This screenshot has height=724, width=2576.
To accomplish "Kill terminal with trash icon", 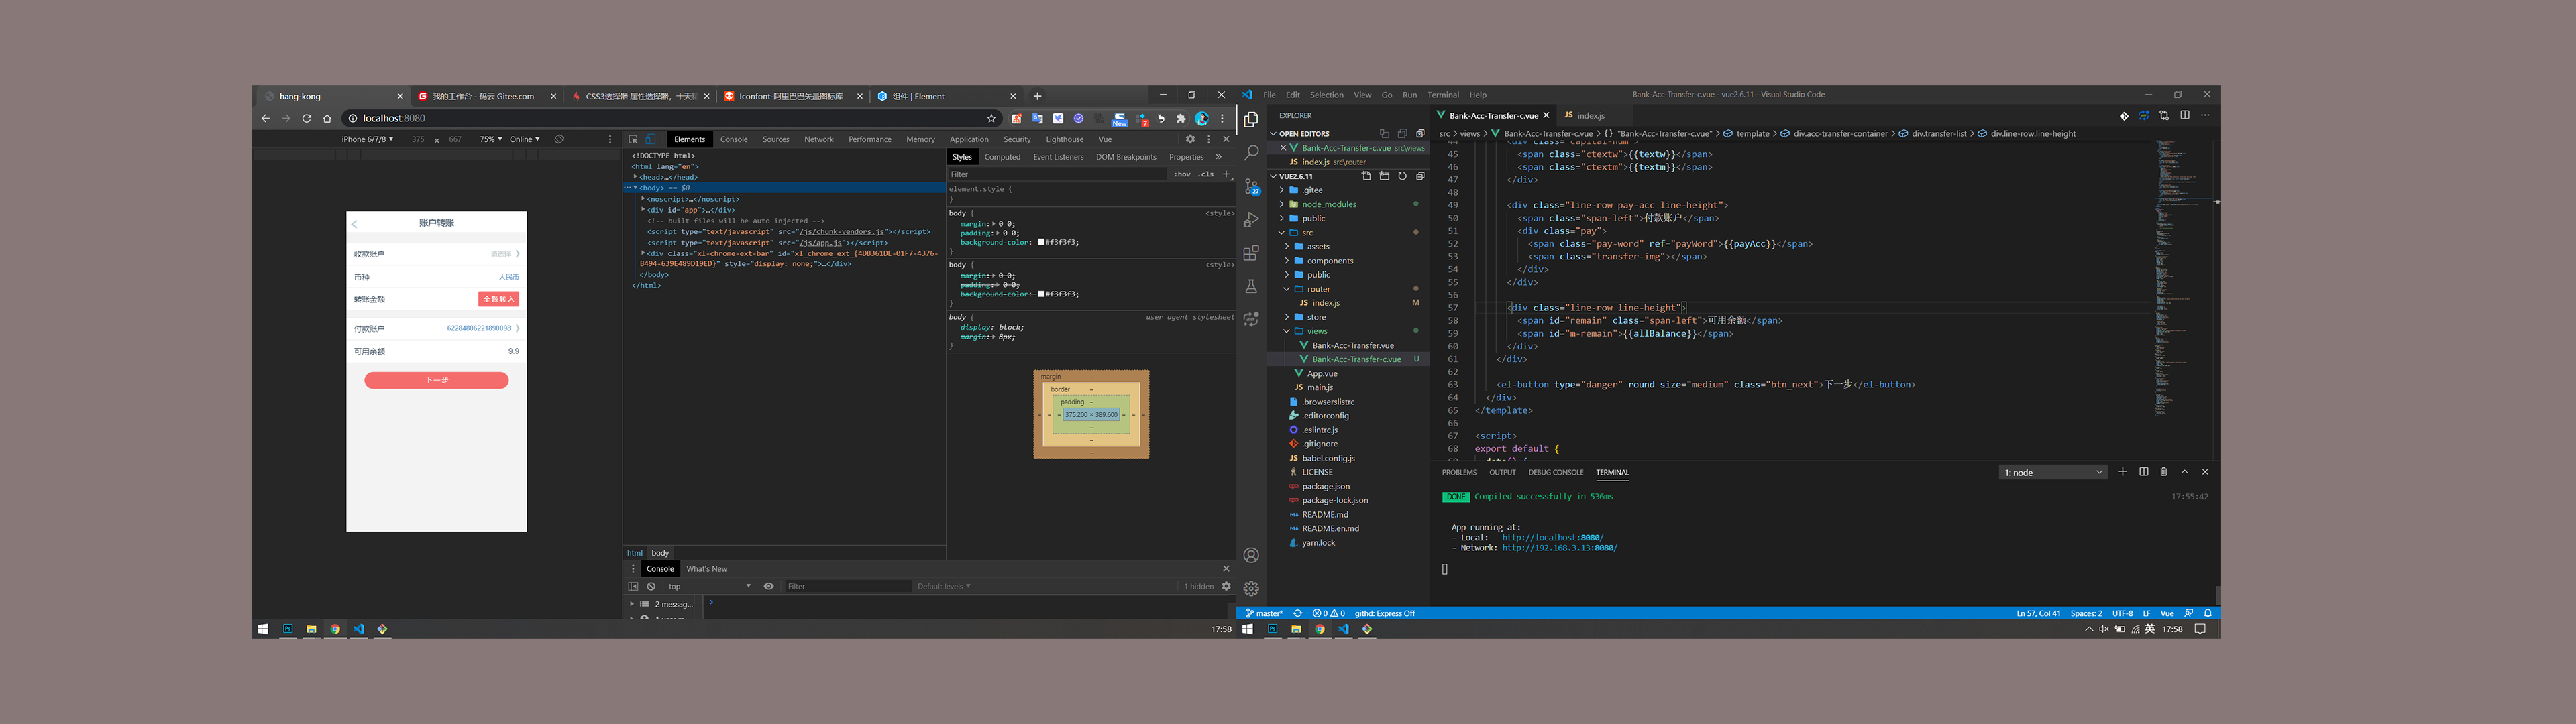I will click(x=2164, y=472).
